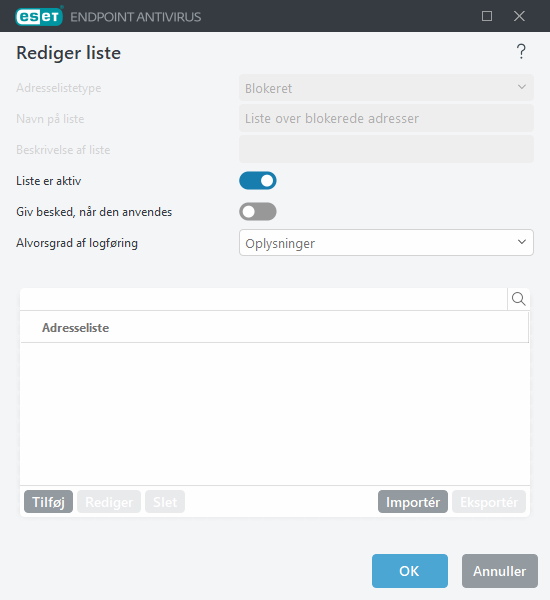Open the Adresselistetype Blokeret dropdown
Viewport: 550px width, 600px height.
tap(386, 88)
